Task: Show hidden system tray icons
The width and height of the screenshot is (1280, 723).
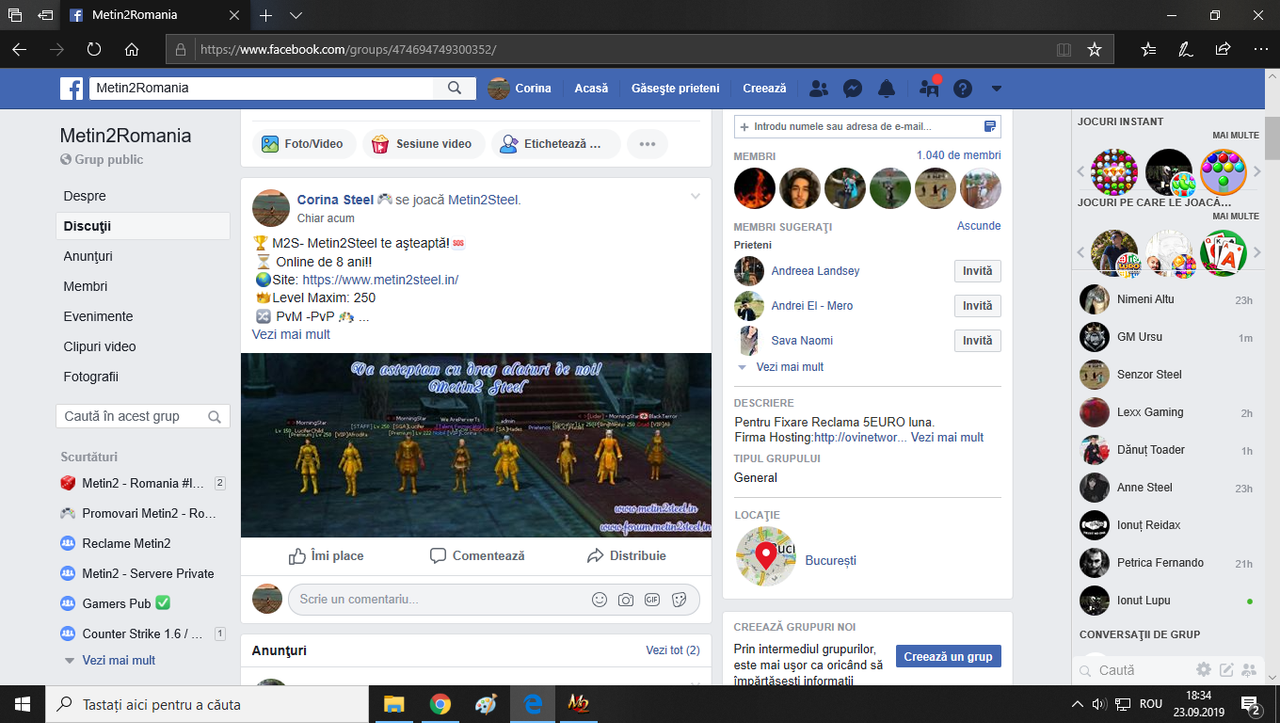Action: pos(1078,704)
